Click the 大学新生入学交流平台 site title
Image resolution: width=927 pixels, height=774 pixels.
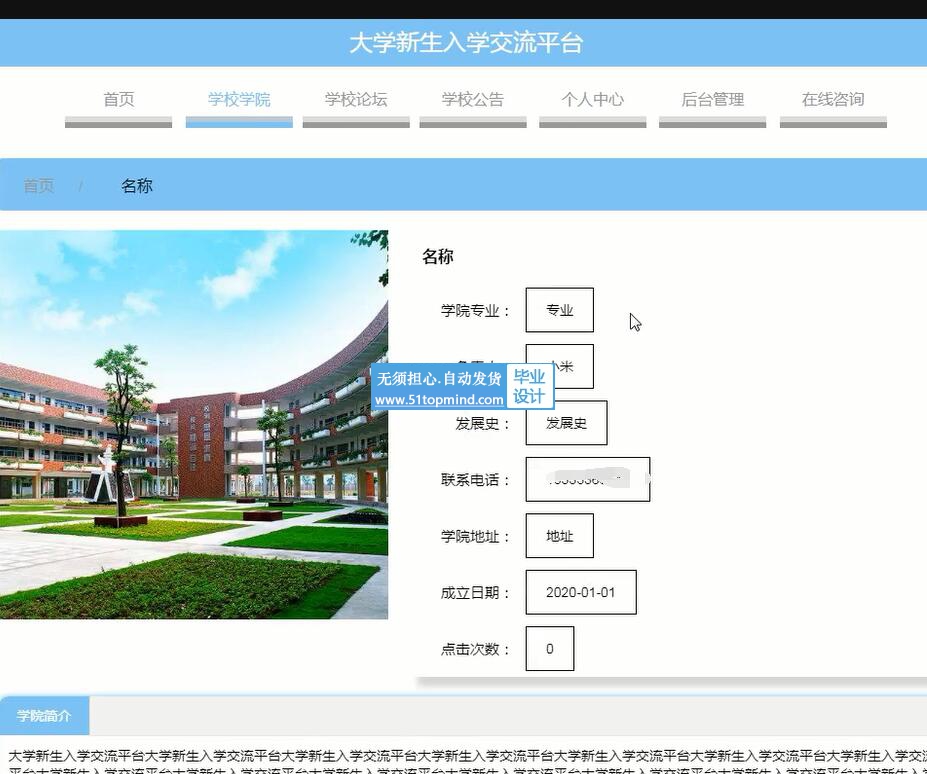click(x=466, y=43)
